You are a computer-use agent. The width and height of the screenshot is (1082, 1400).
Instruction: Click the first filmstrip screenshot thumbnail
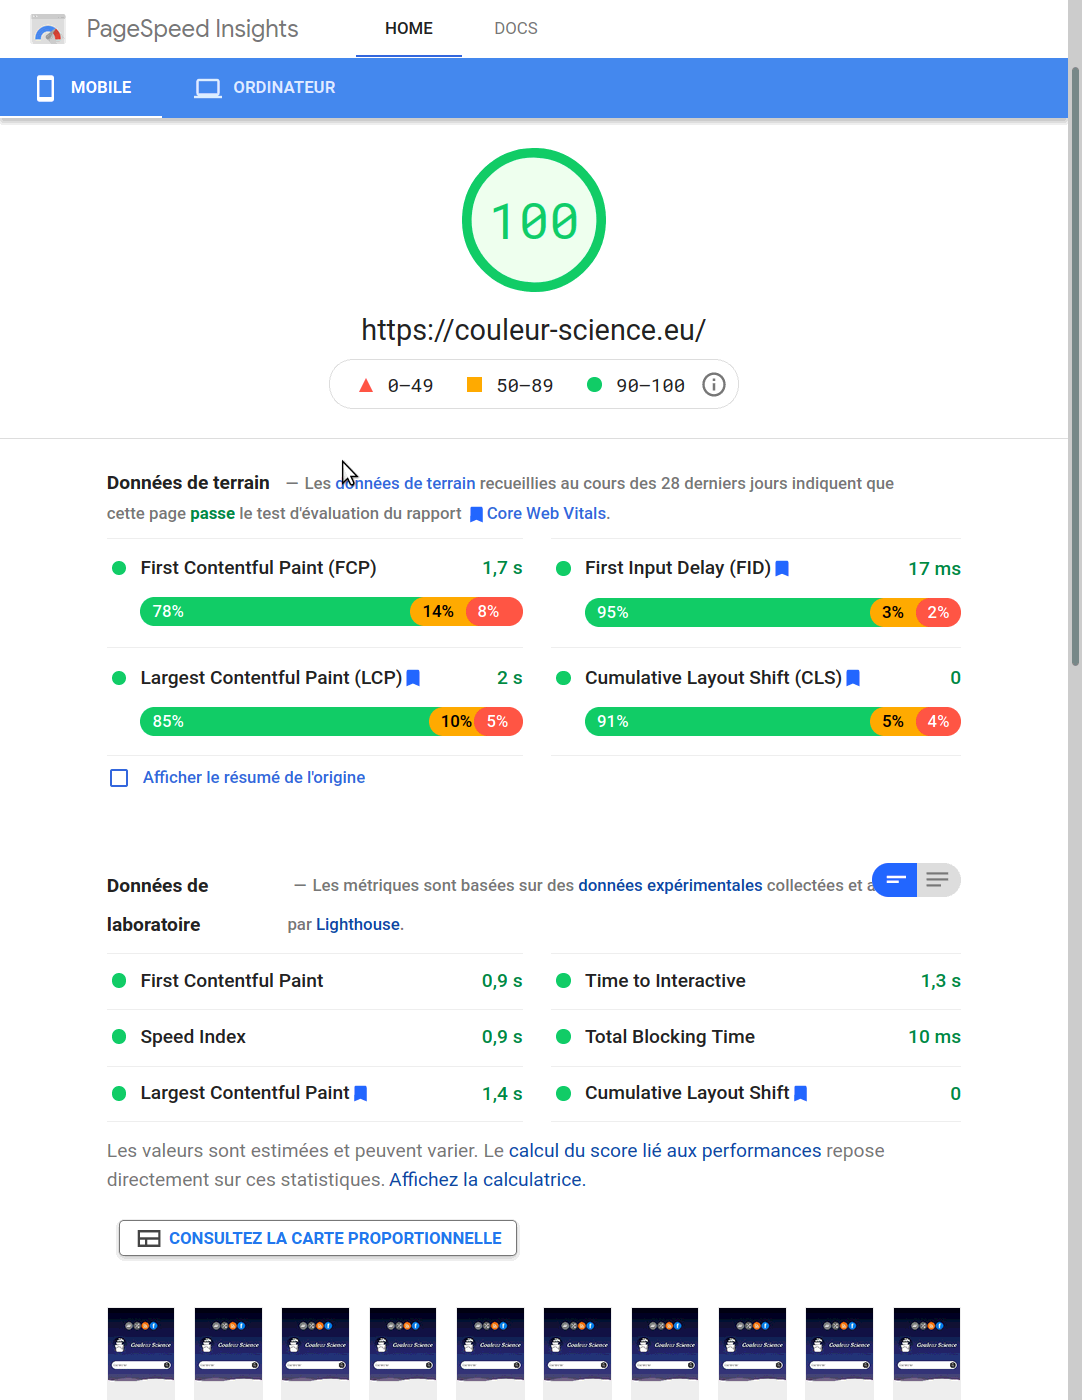pyautogui.click(x=141, y=1353)
